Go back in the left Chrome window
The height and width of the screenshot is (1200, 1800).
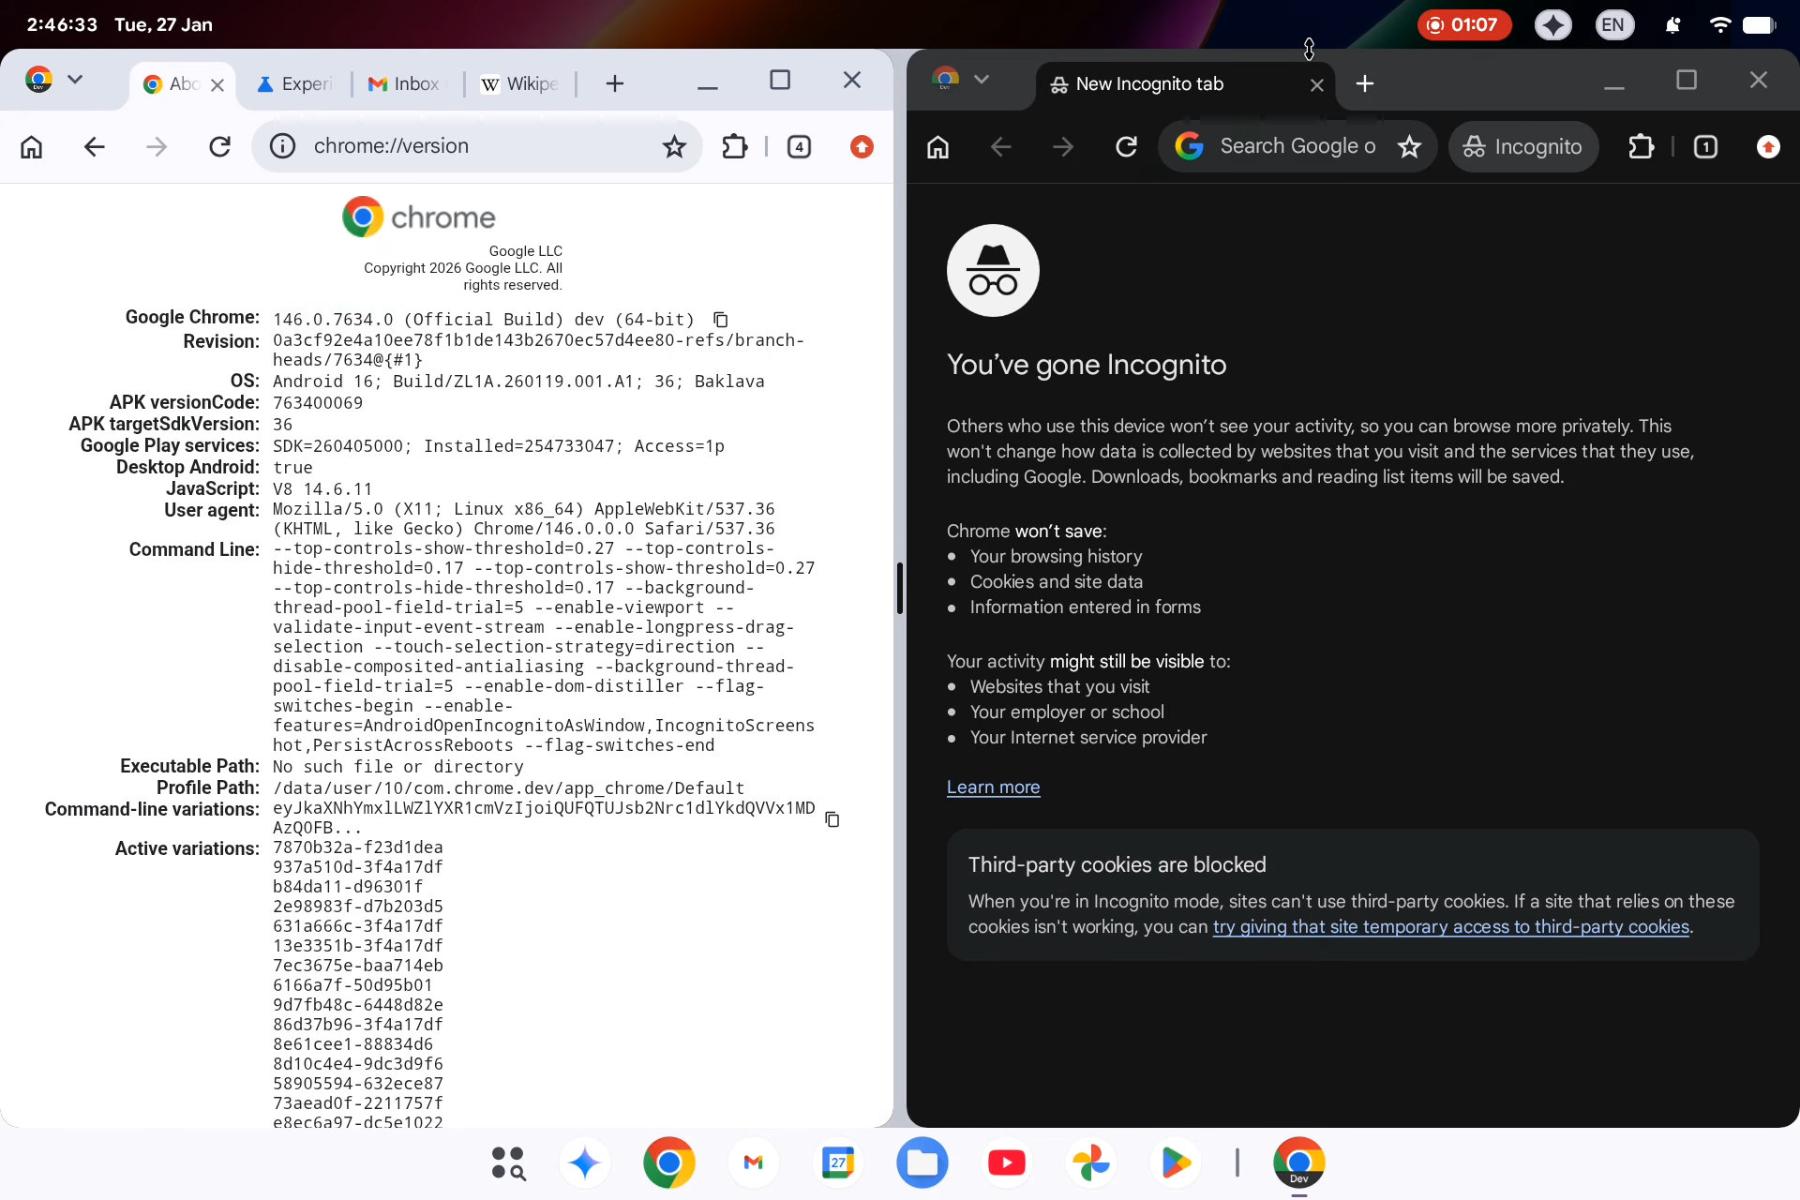pyautogui.click(x=94, y=147)
